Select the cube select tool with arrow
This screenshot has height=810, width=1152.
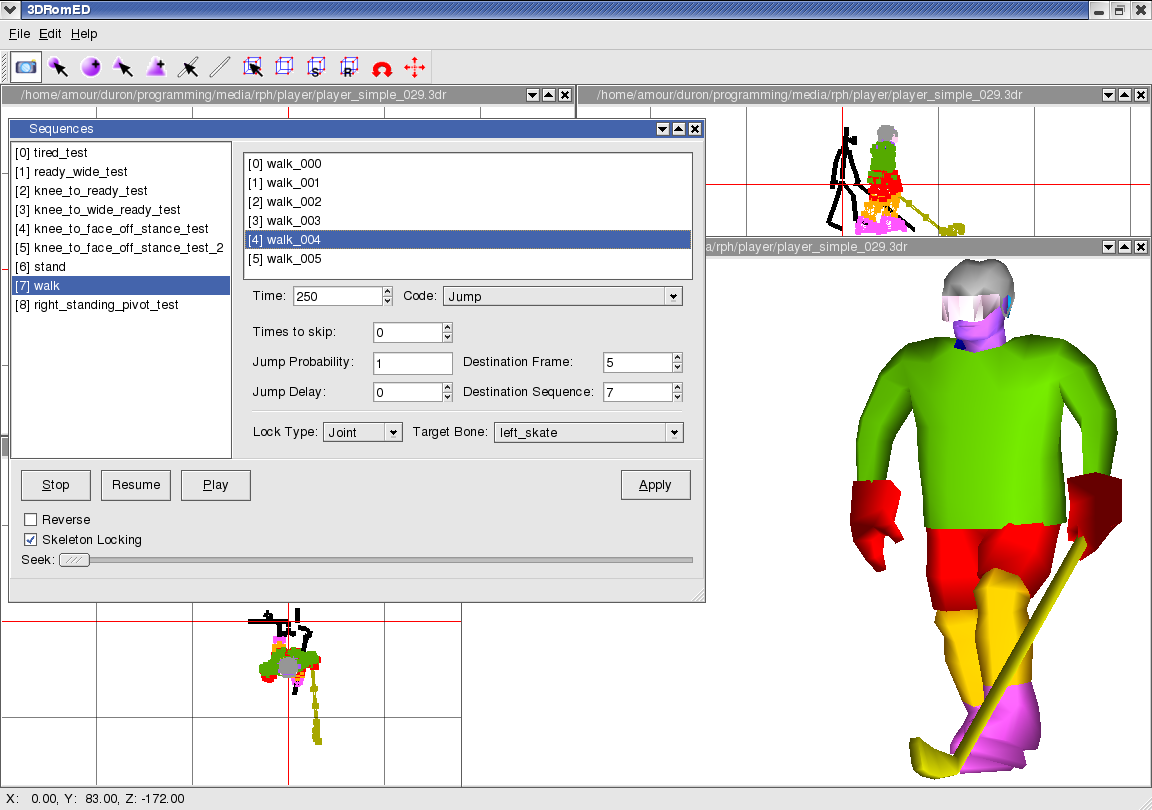tap(252, 68)
